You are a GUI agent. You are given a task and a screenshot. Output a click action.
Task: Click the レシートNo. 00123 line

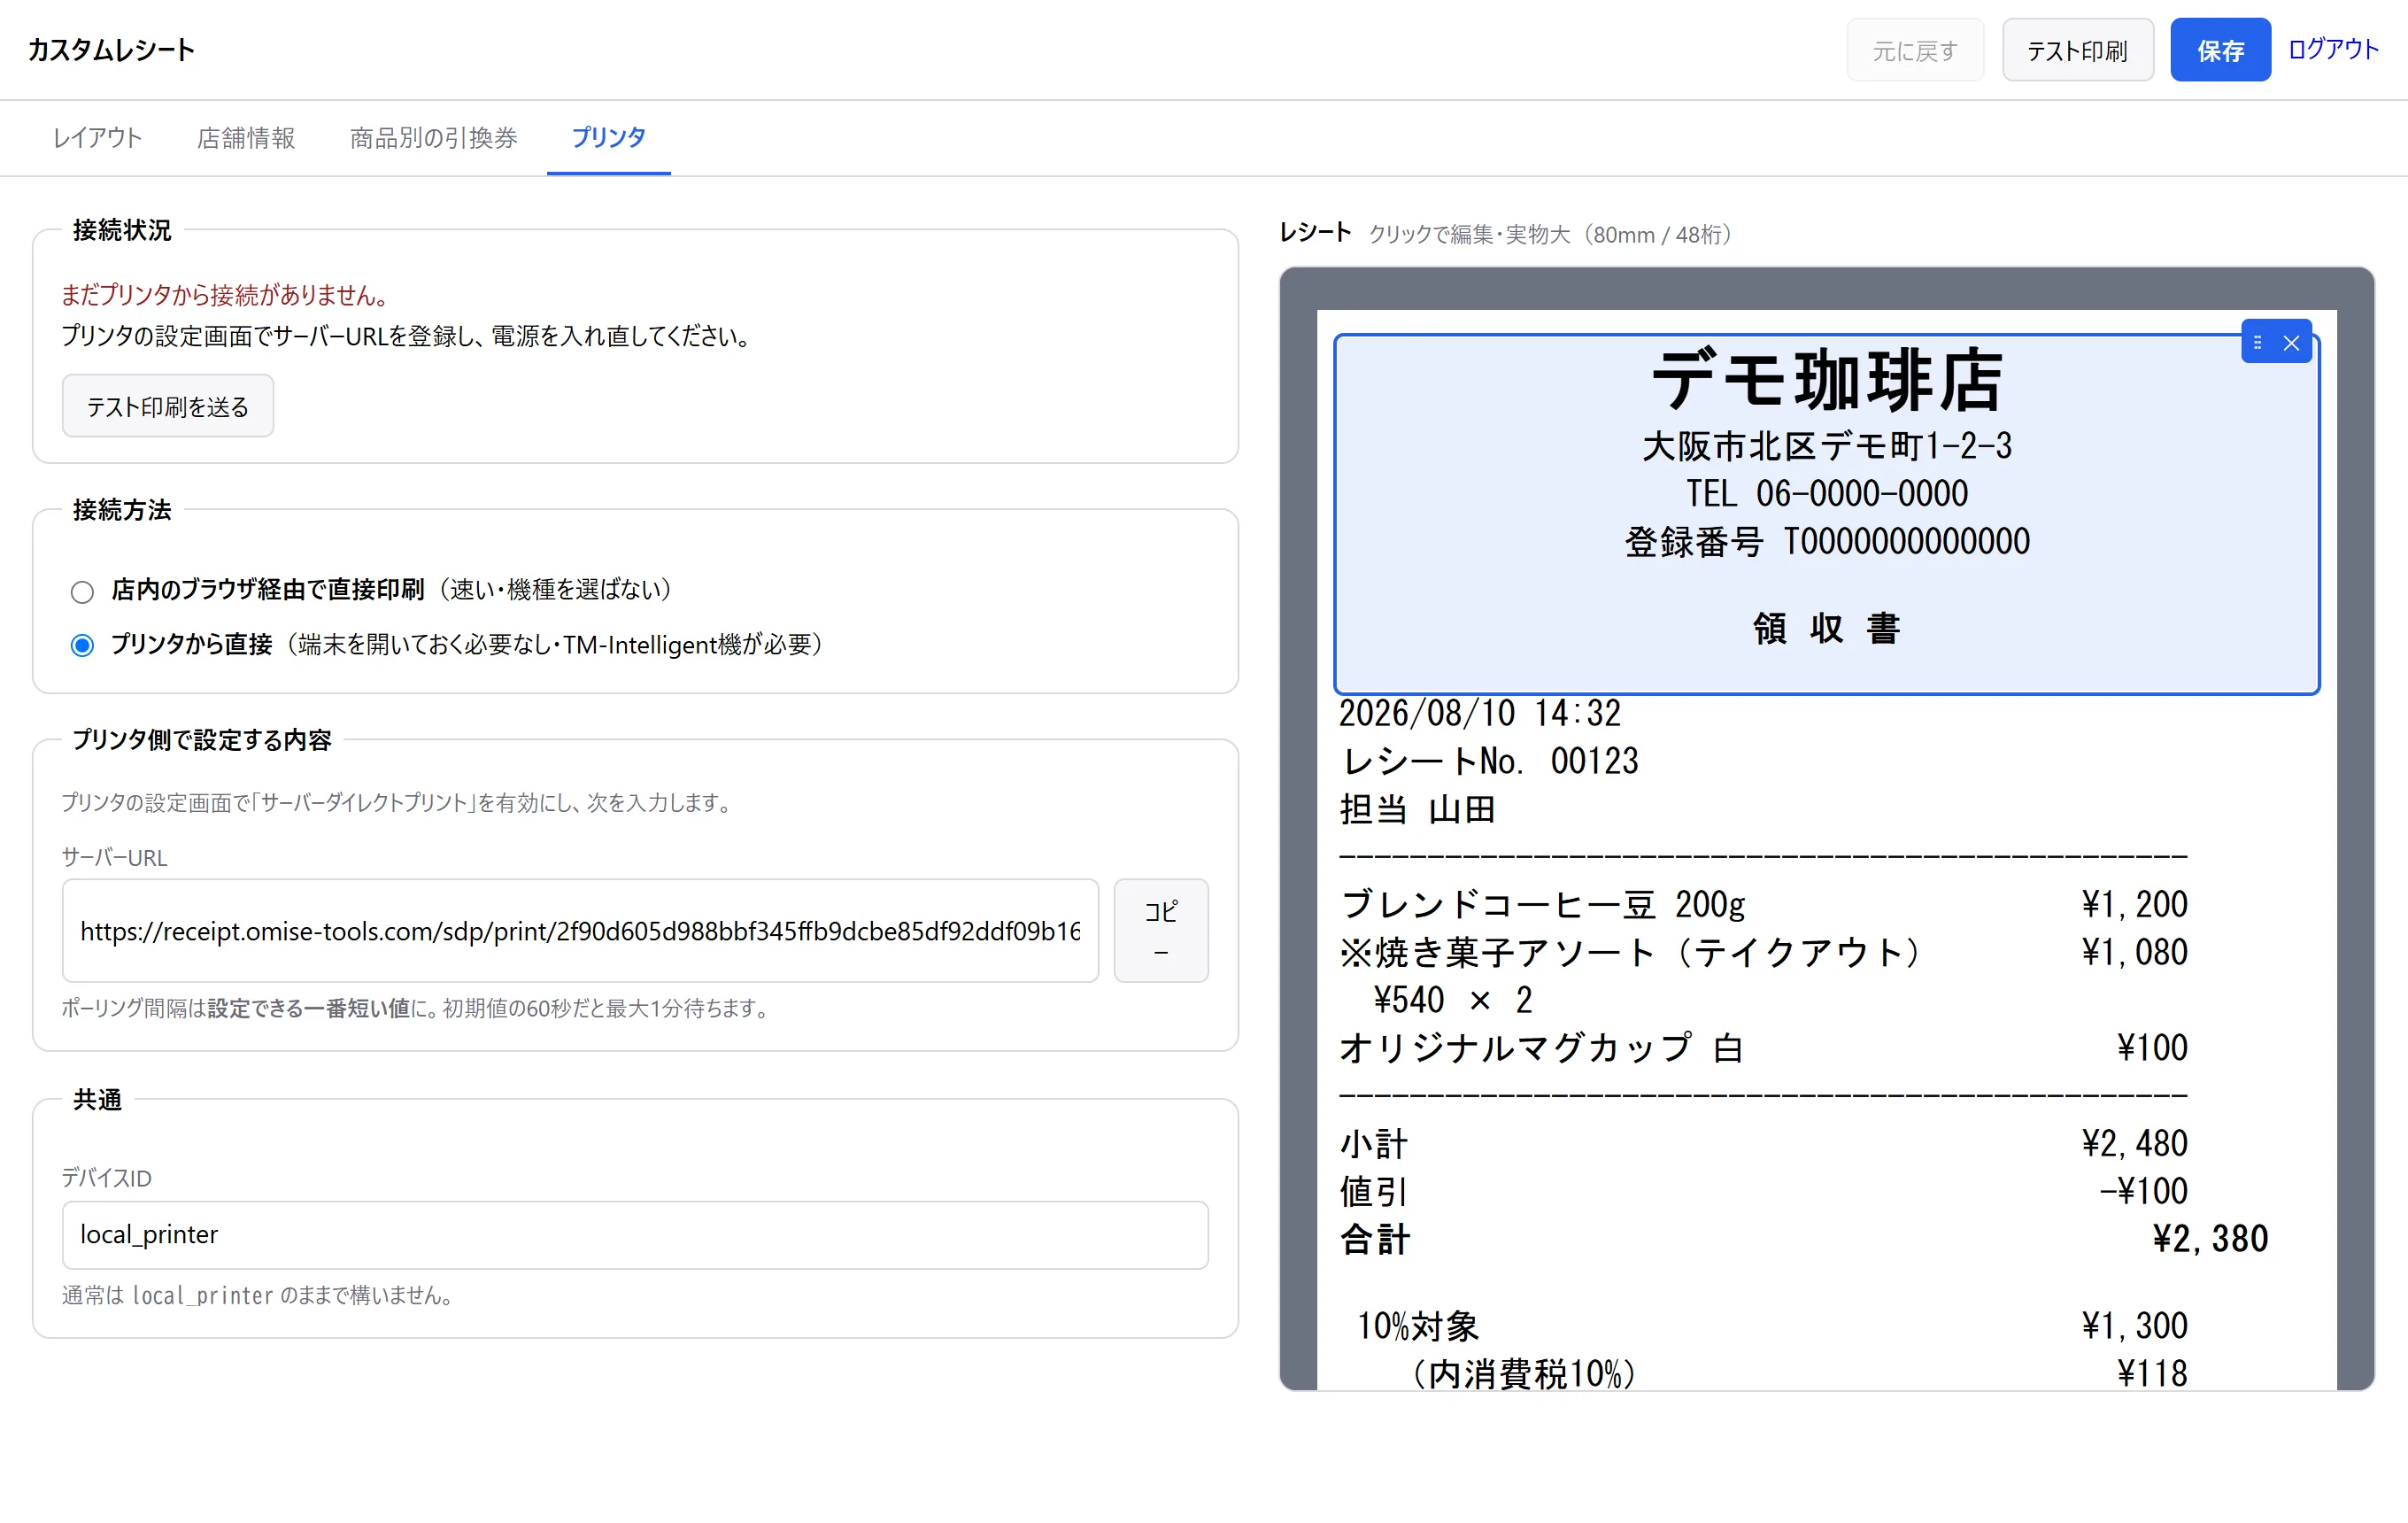click(x=1489, y=762)
